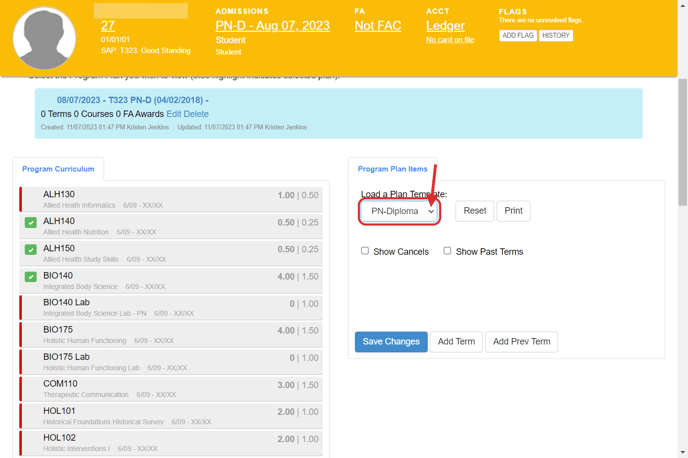The height and width of the screenshot is (458, 688).
Task: Enable the Show Cancels checkbox
Action: pyautogui.click(x=365, y=251)
